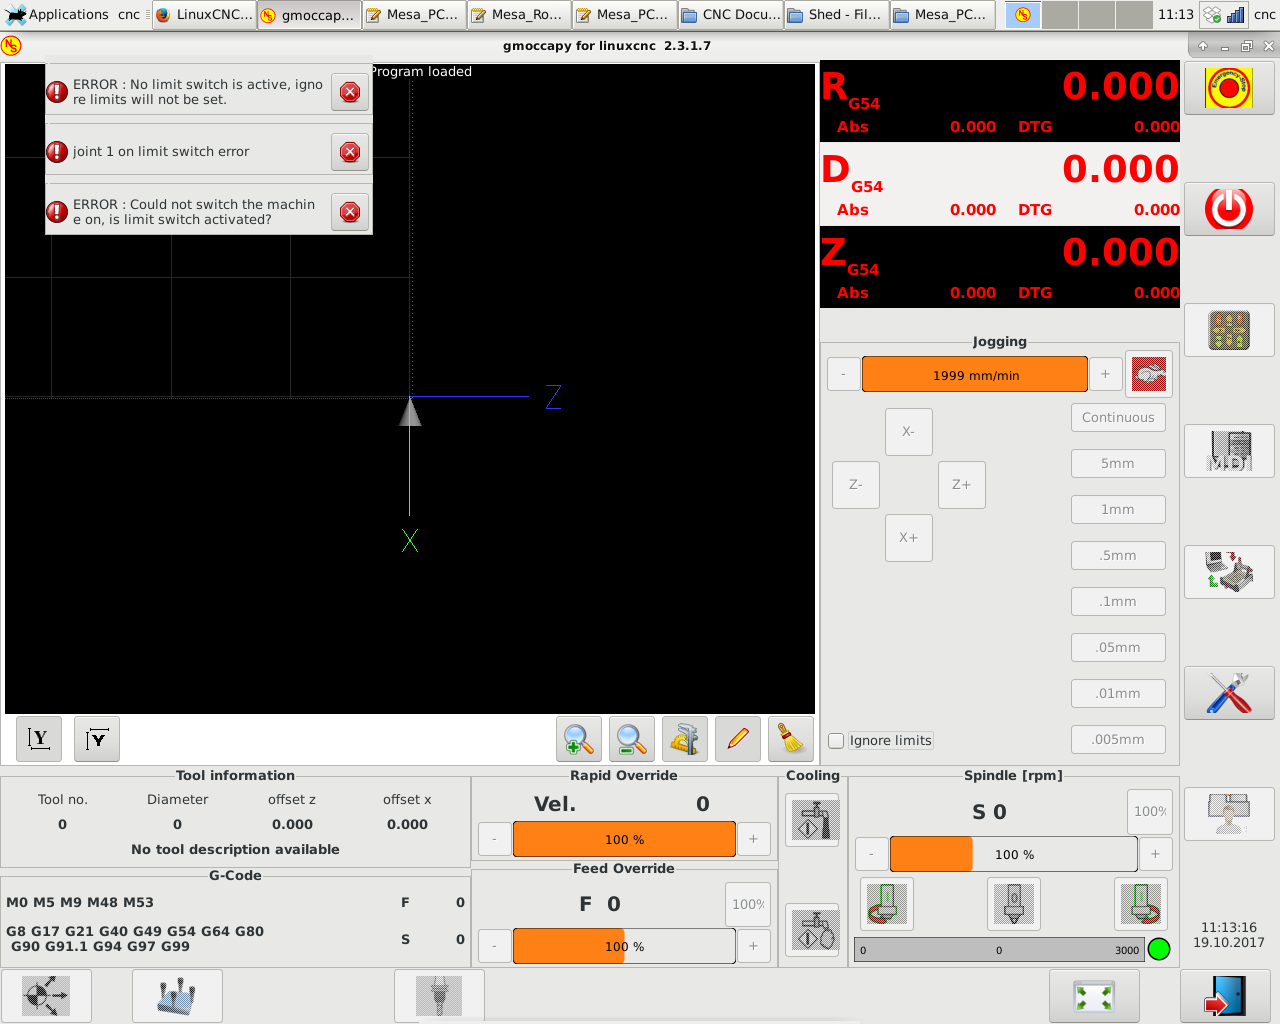
Task: Click the pencil tool path icon
Action: [738, 740]
